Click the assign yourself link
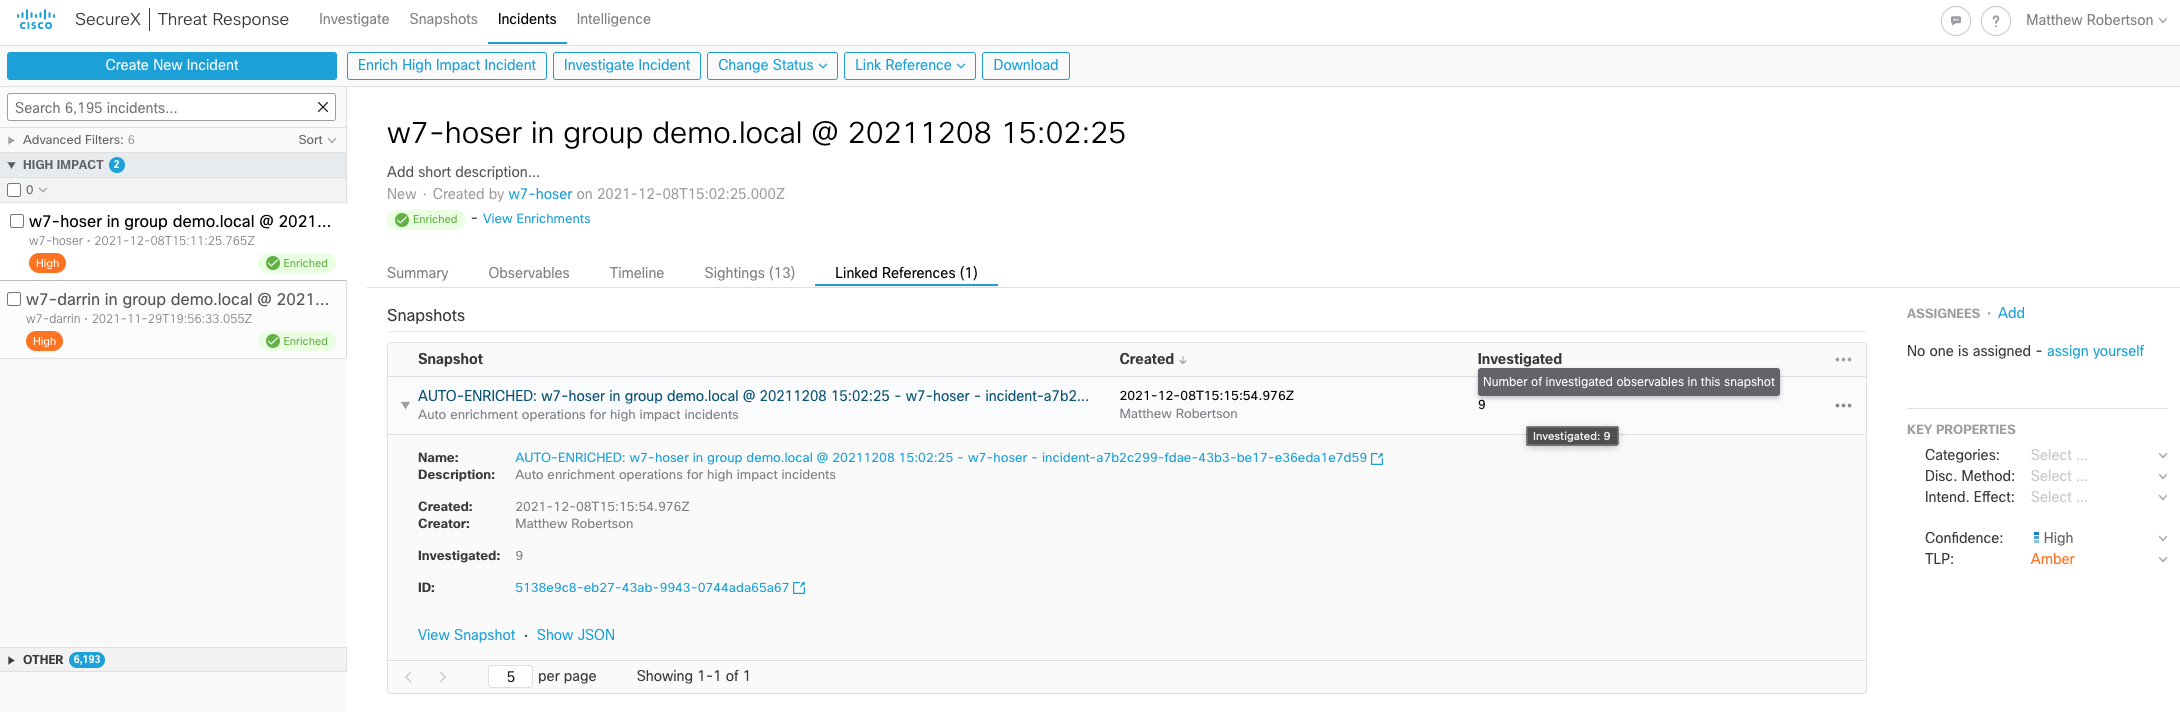Viewport: 2180px width, 712px height. point(2095,351)
